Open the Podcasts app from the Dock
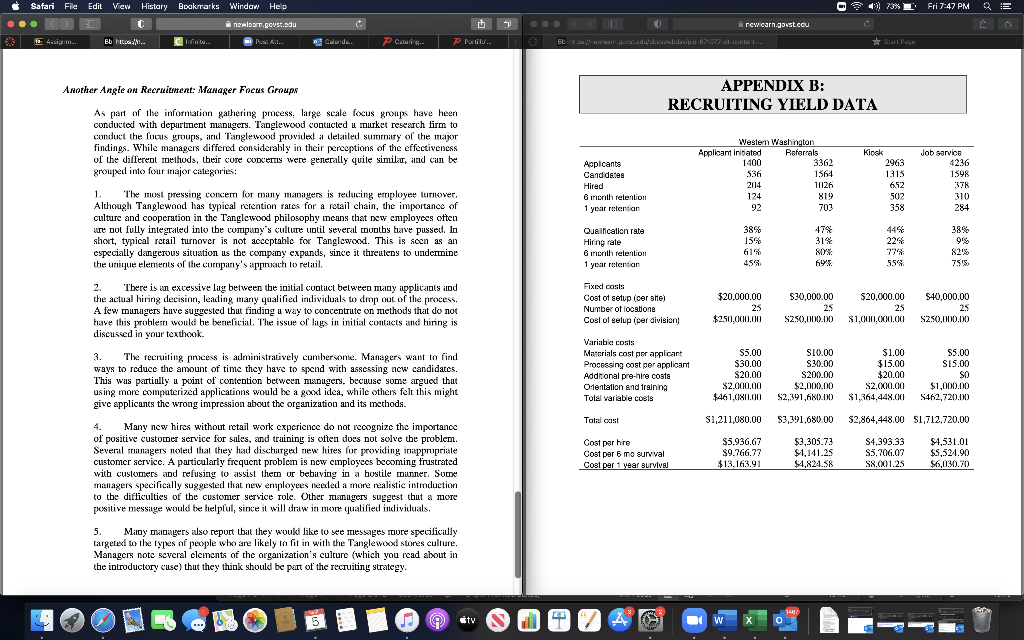The width and height of the screenshot is (1024, 640). click(438, 621)
